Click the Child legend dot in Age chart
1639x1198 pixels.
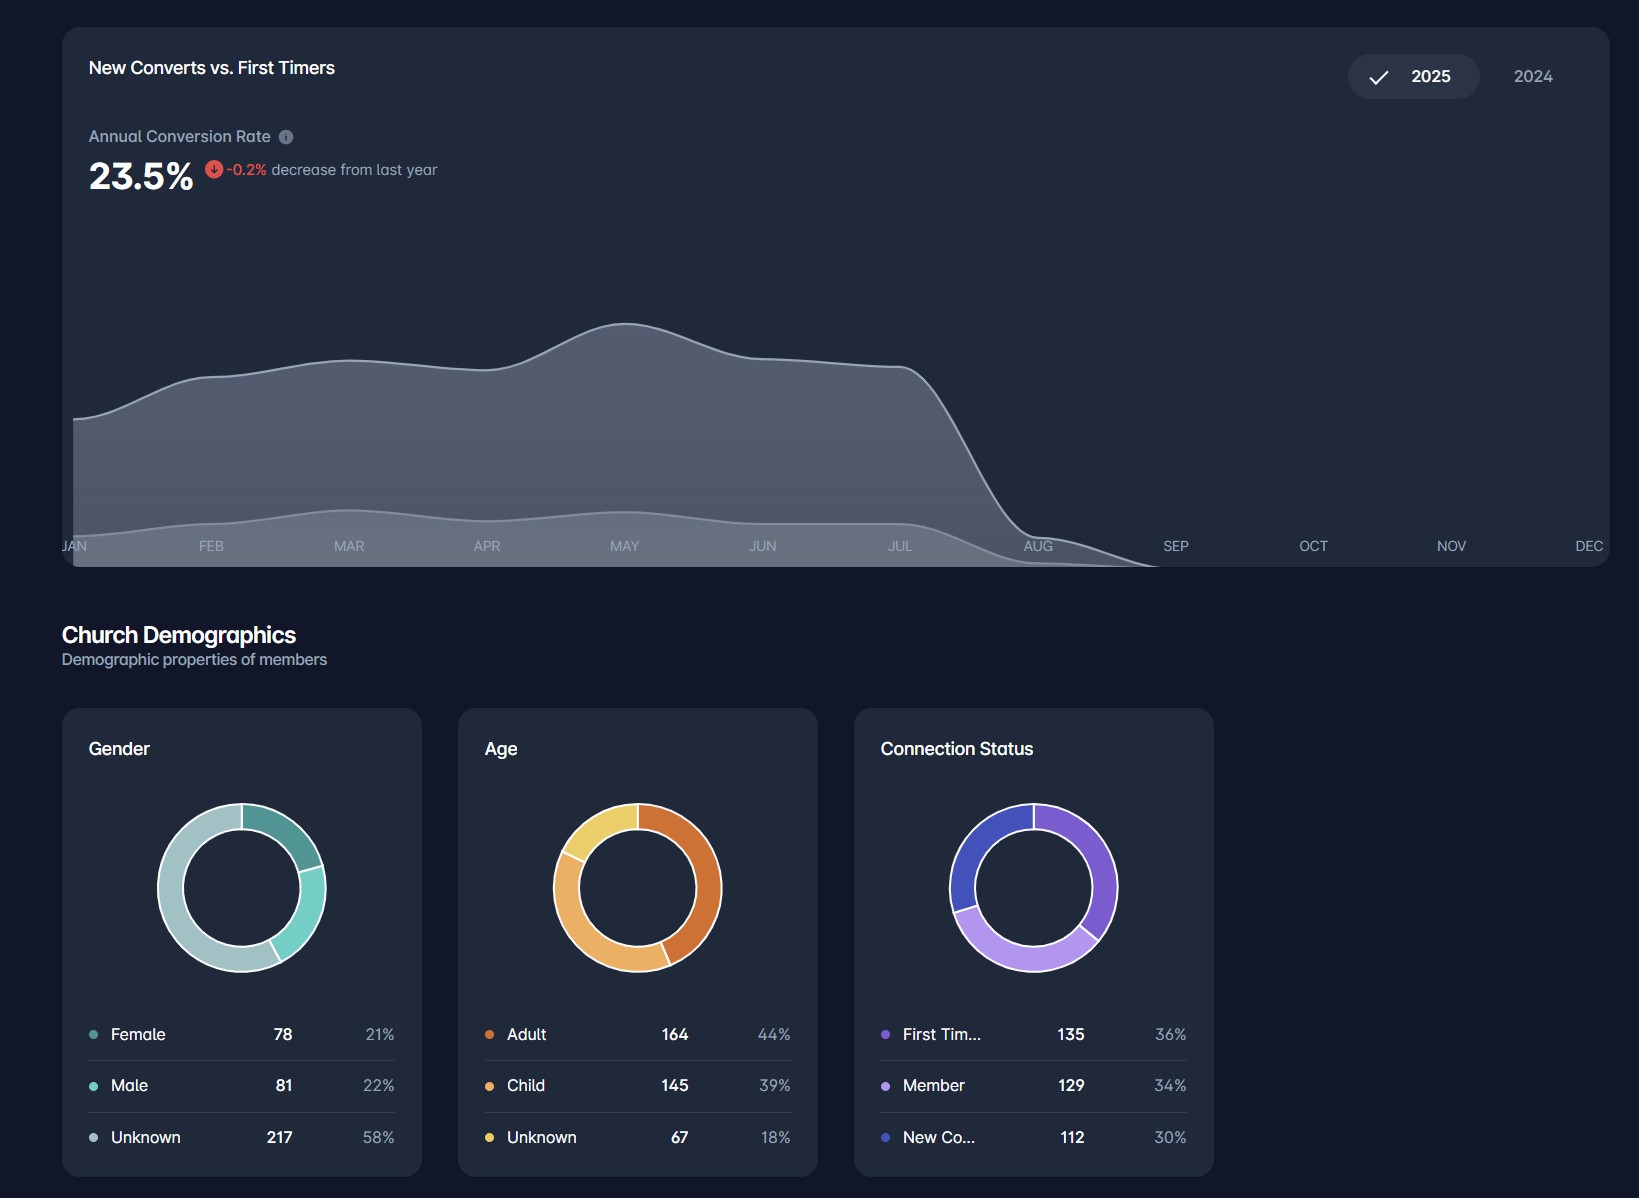click(489, 1085)
